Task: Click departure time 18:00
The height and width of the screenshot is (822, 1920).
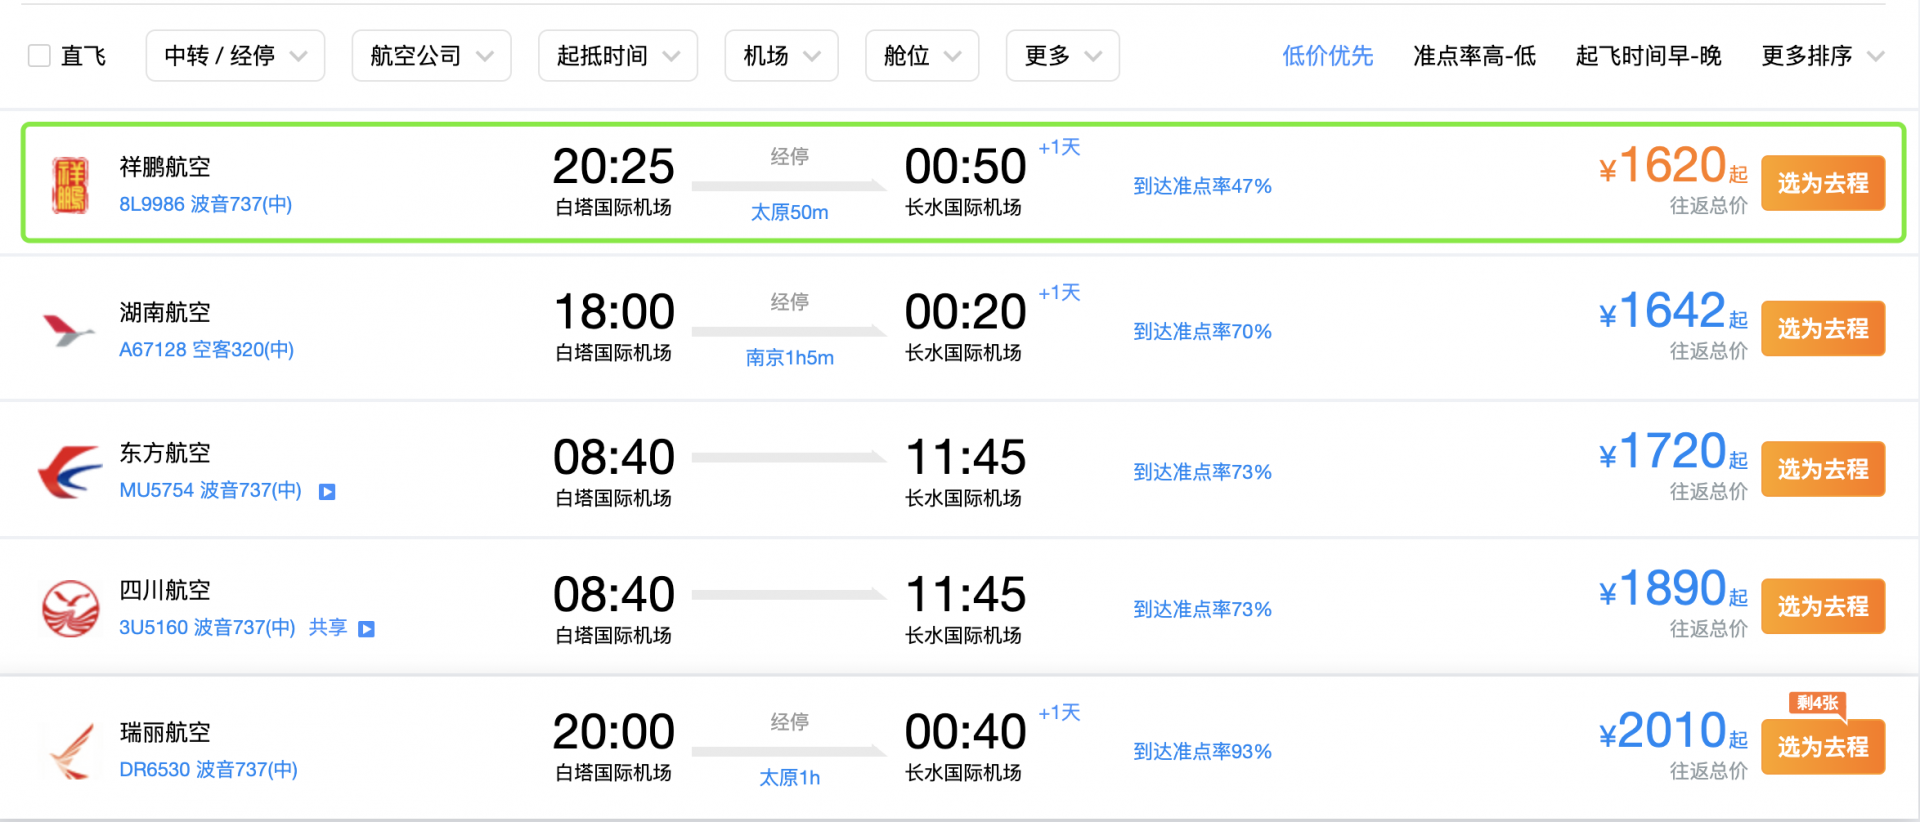Action: [x=614, y=311]
